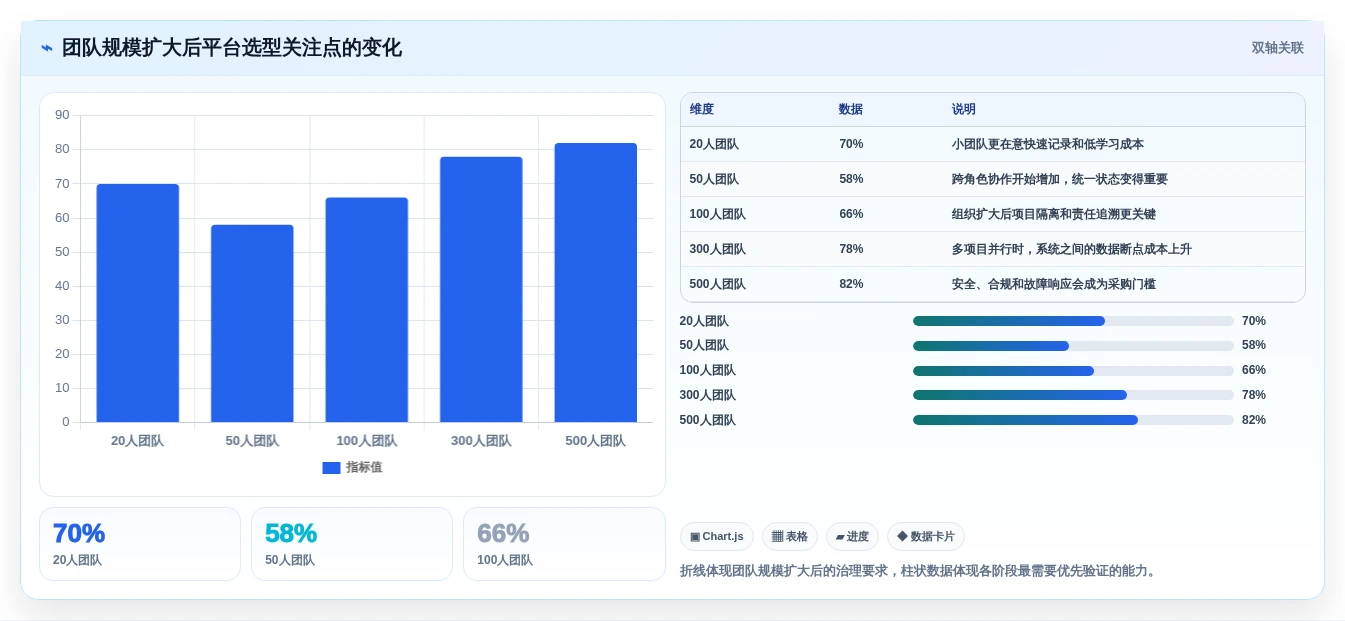Click the 维度 column header
The height and width of the screenshot is (621, 1345).
[702, 110]
